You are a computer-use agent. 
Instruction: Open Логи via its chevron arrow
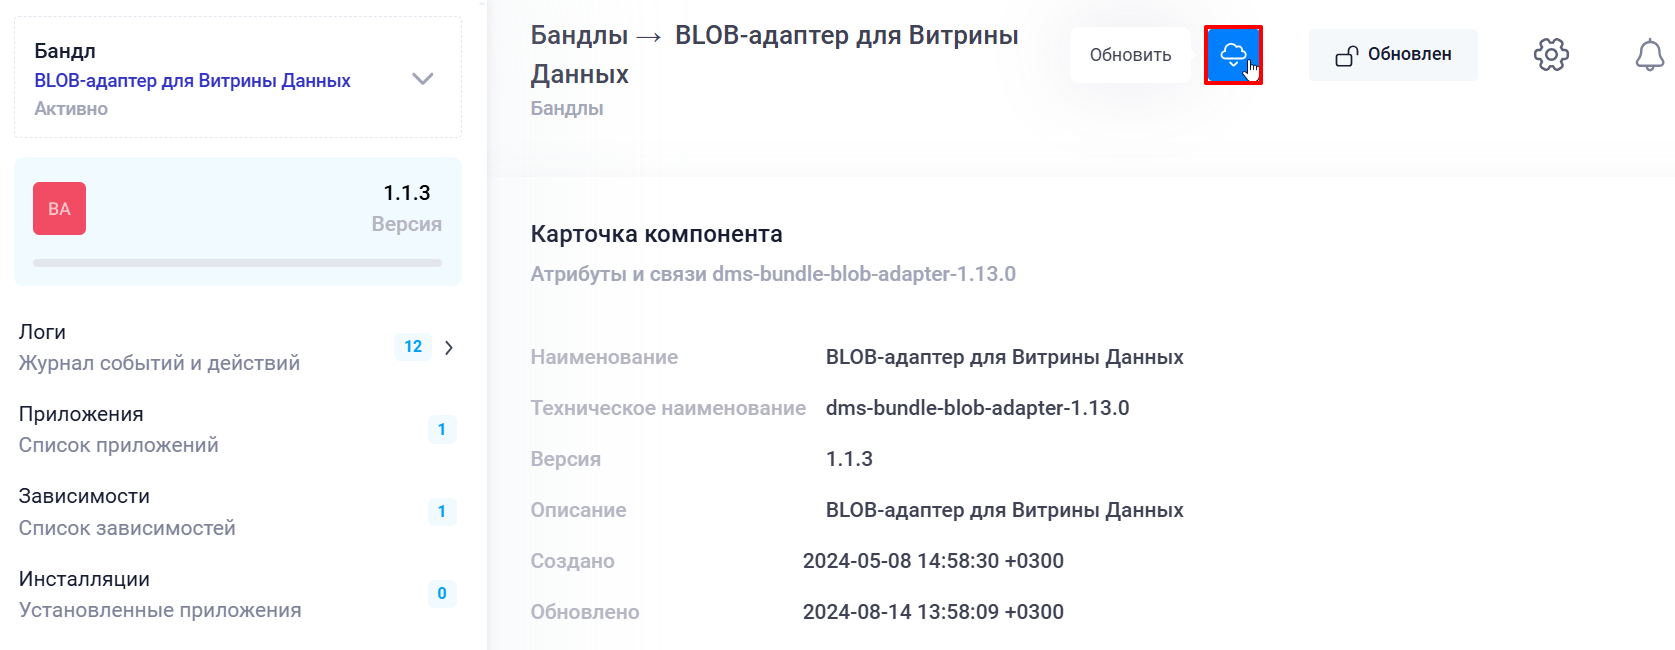pyautogui.click(x=449, y=347)
